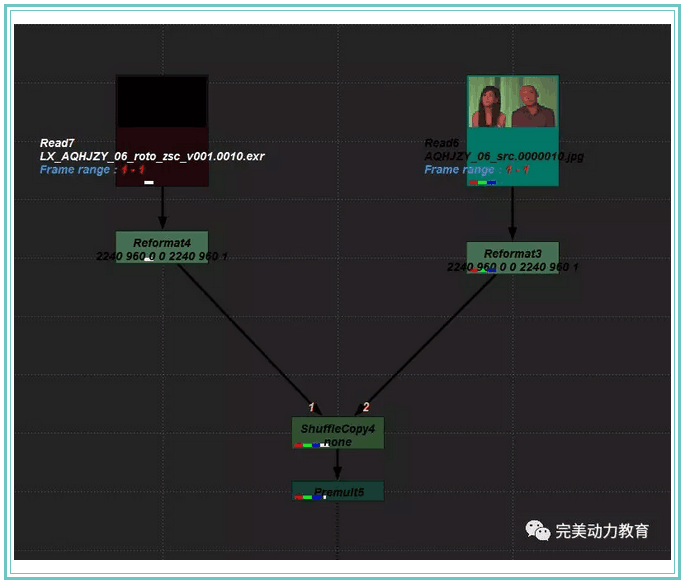The width and height of the screenshot is (685, 584).
Task: Click input arrow 1 label on ShuffleCopy4
Action: click(311, 408)
